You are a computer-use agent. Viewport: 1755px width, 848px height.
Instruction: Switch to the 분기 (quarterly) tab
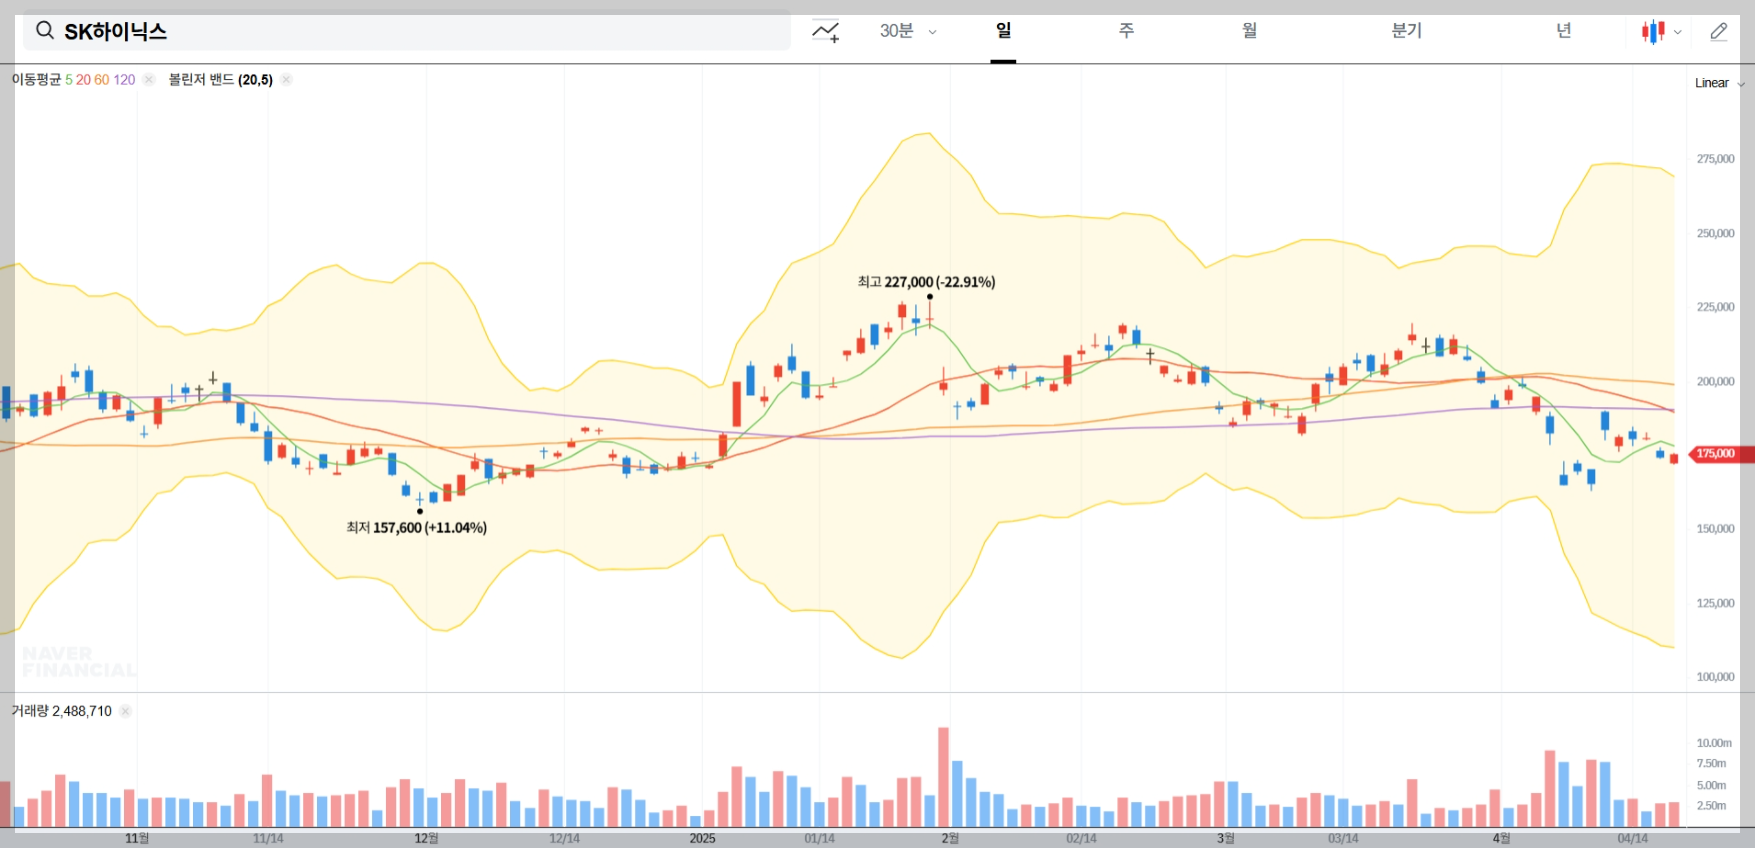(1406, 31)
